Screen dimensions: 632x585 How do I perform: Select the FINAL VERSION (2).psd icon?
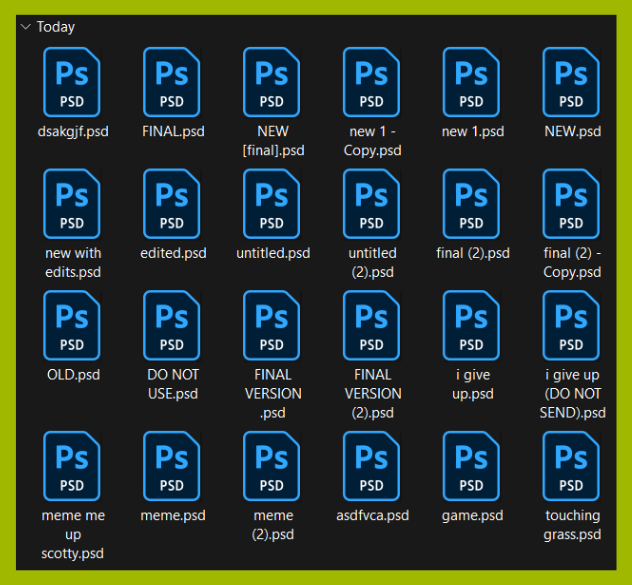pos(372,326)
